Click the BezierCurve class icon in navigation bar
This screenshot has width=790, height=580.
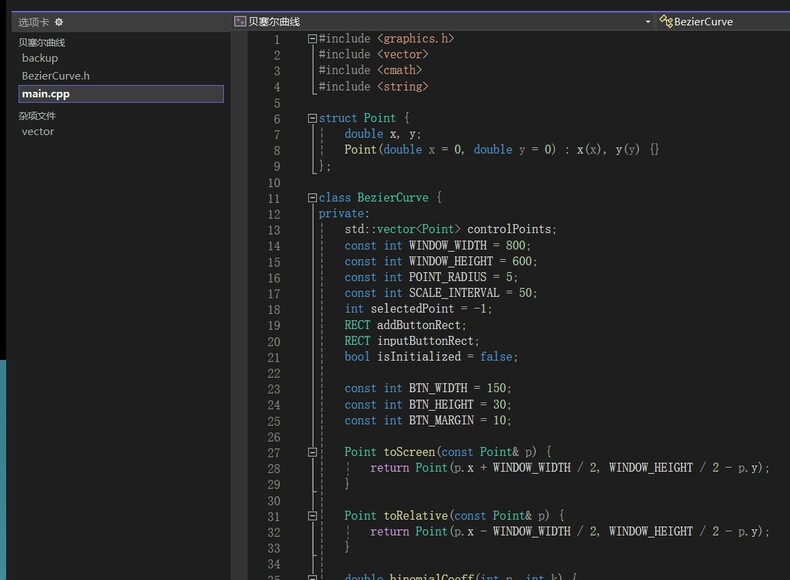(x=665, y=21)
